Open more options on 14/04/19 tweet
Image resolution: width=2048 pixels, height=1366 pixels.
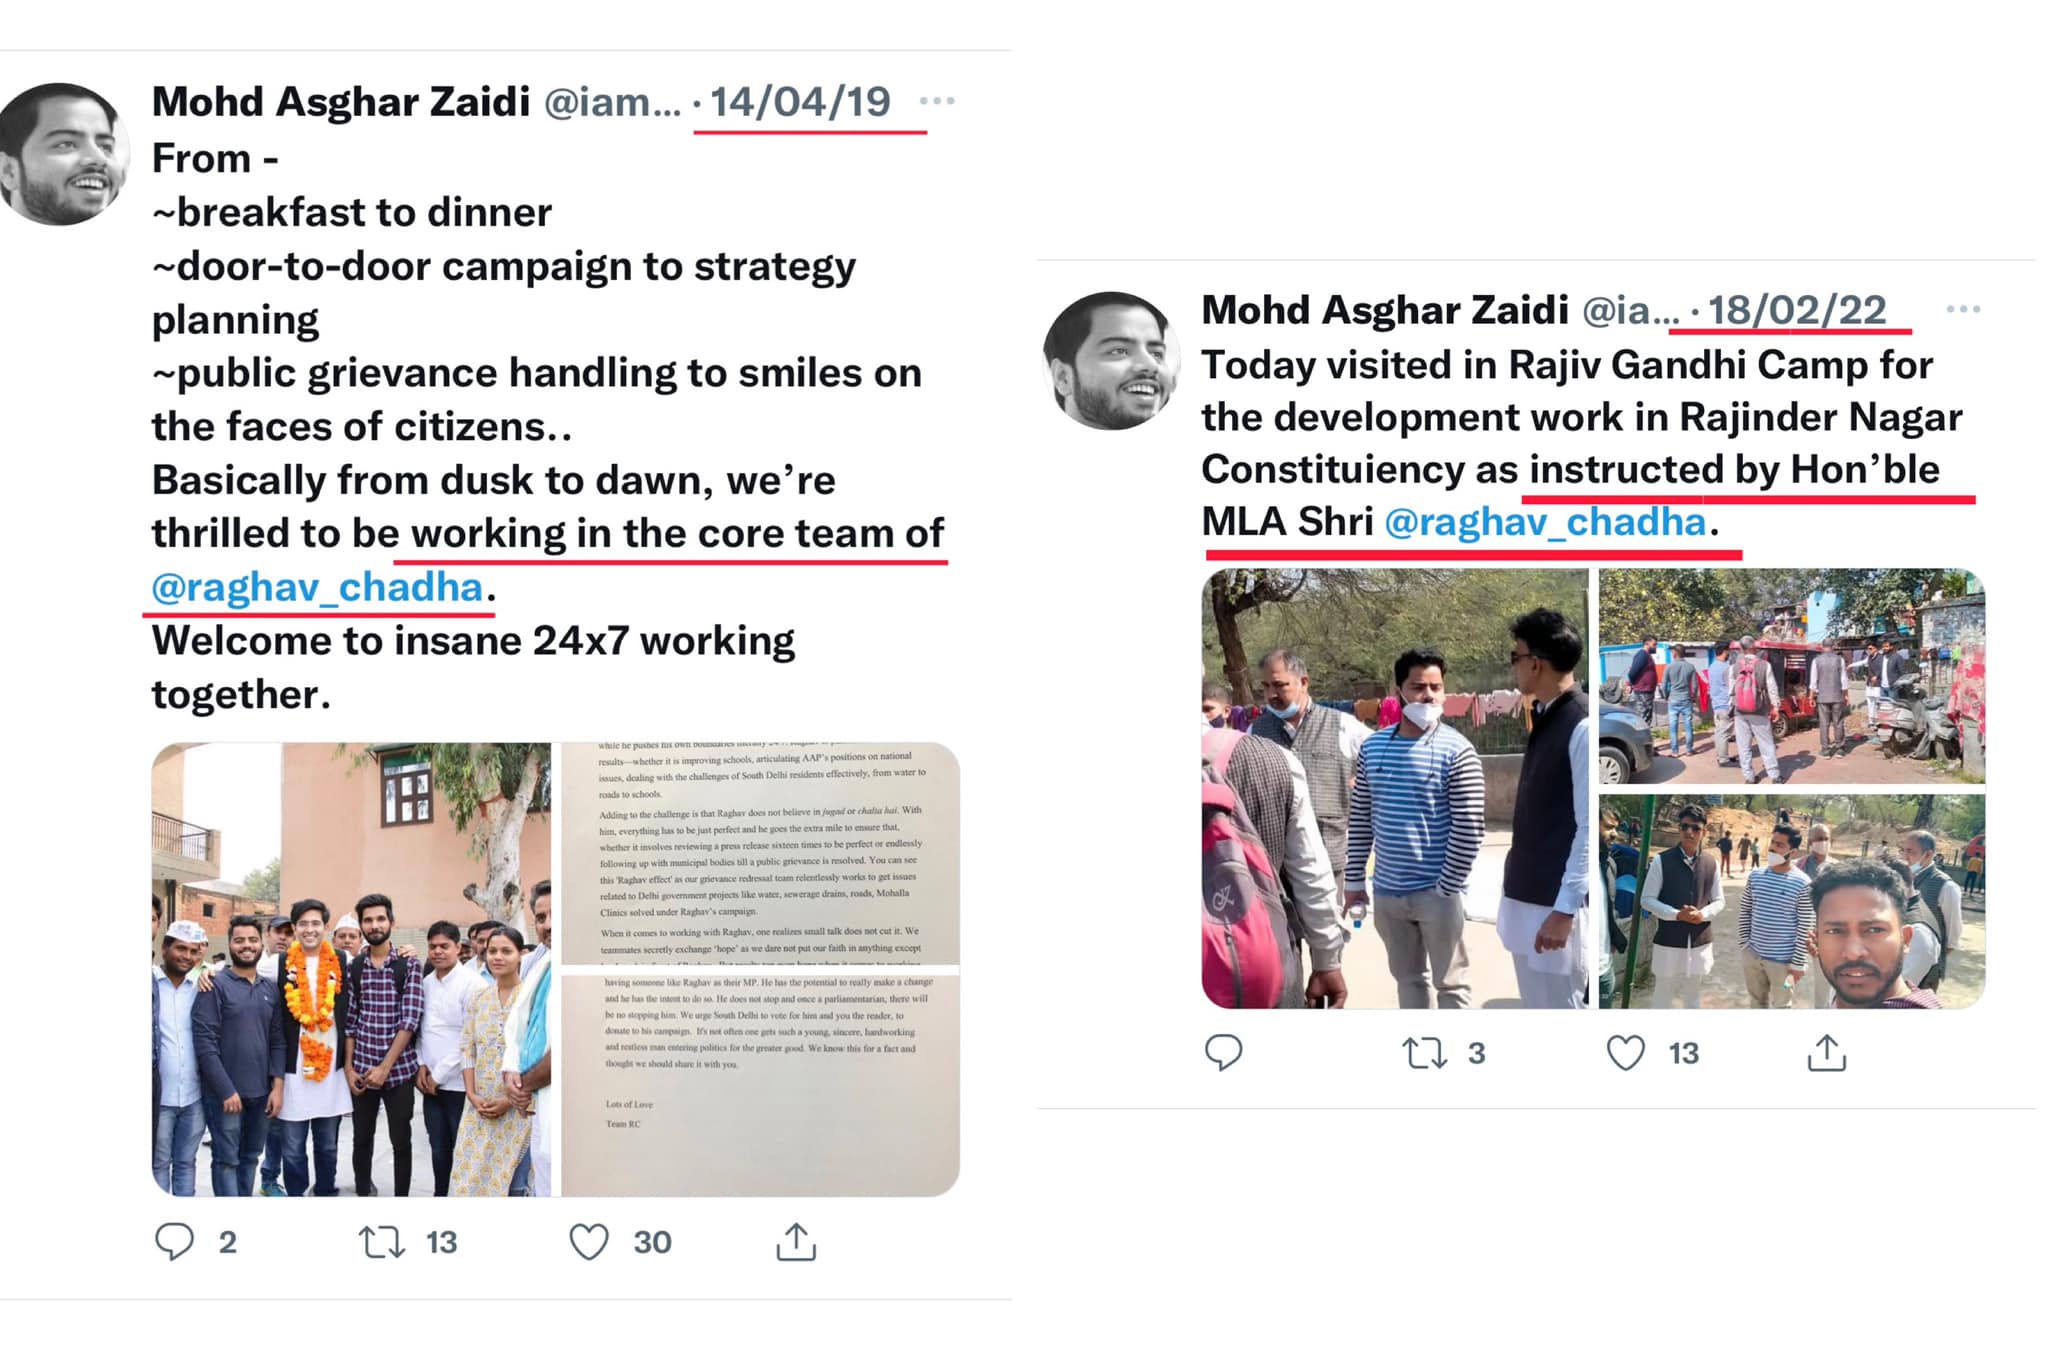(937, 101)
